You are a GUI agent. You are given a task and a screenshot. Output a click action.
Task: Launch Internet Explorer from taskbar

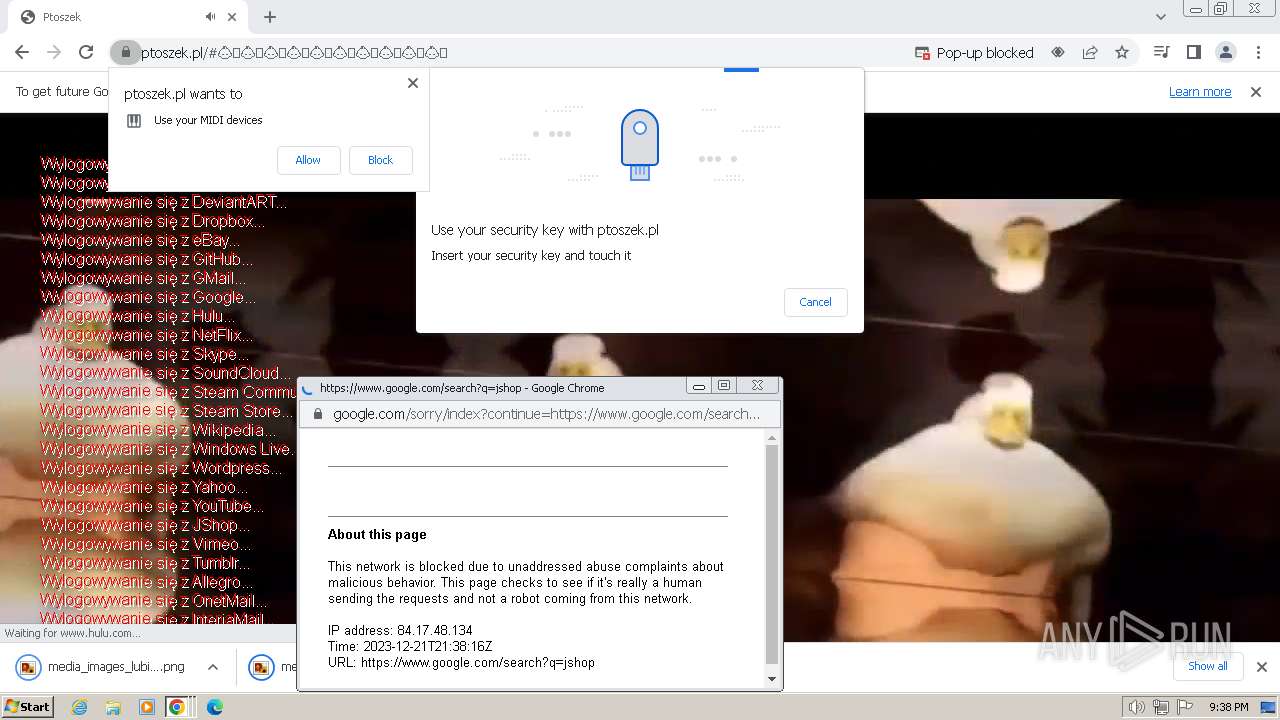(80, 707)
